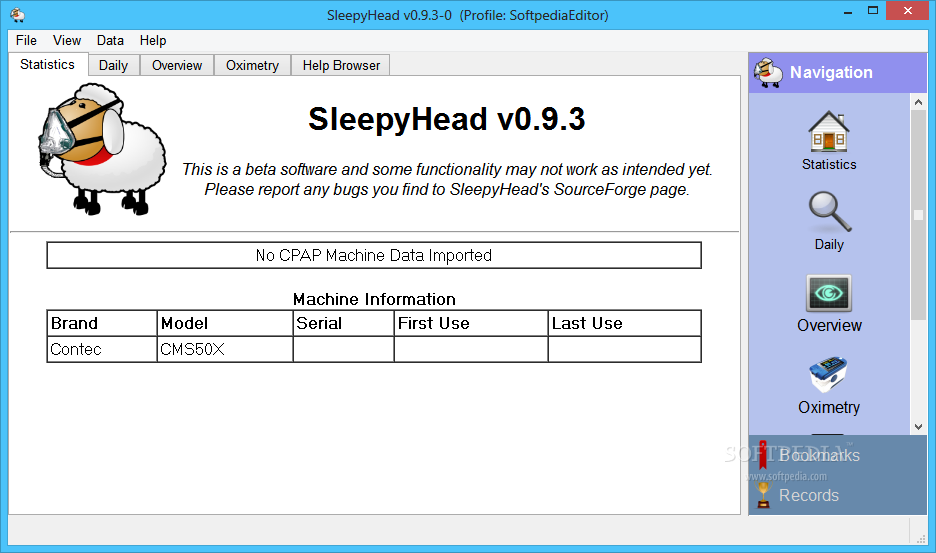Viewport: 936px width, 553px height.
Task: Open the Statistics house icon in Navigation
Action: [829, 131]
